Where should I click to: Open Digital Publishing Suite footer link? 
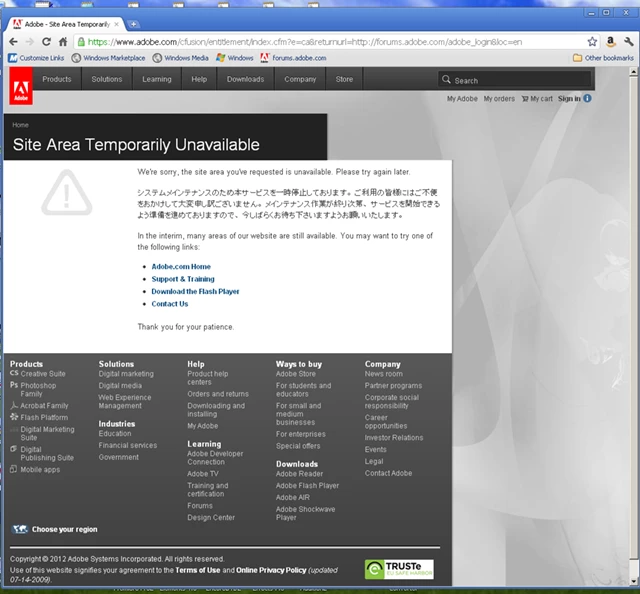(x=47, y=454)
